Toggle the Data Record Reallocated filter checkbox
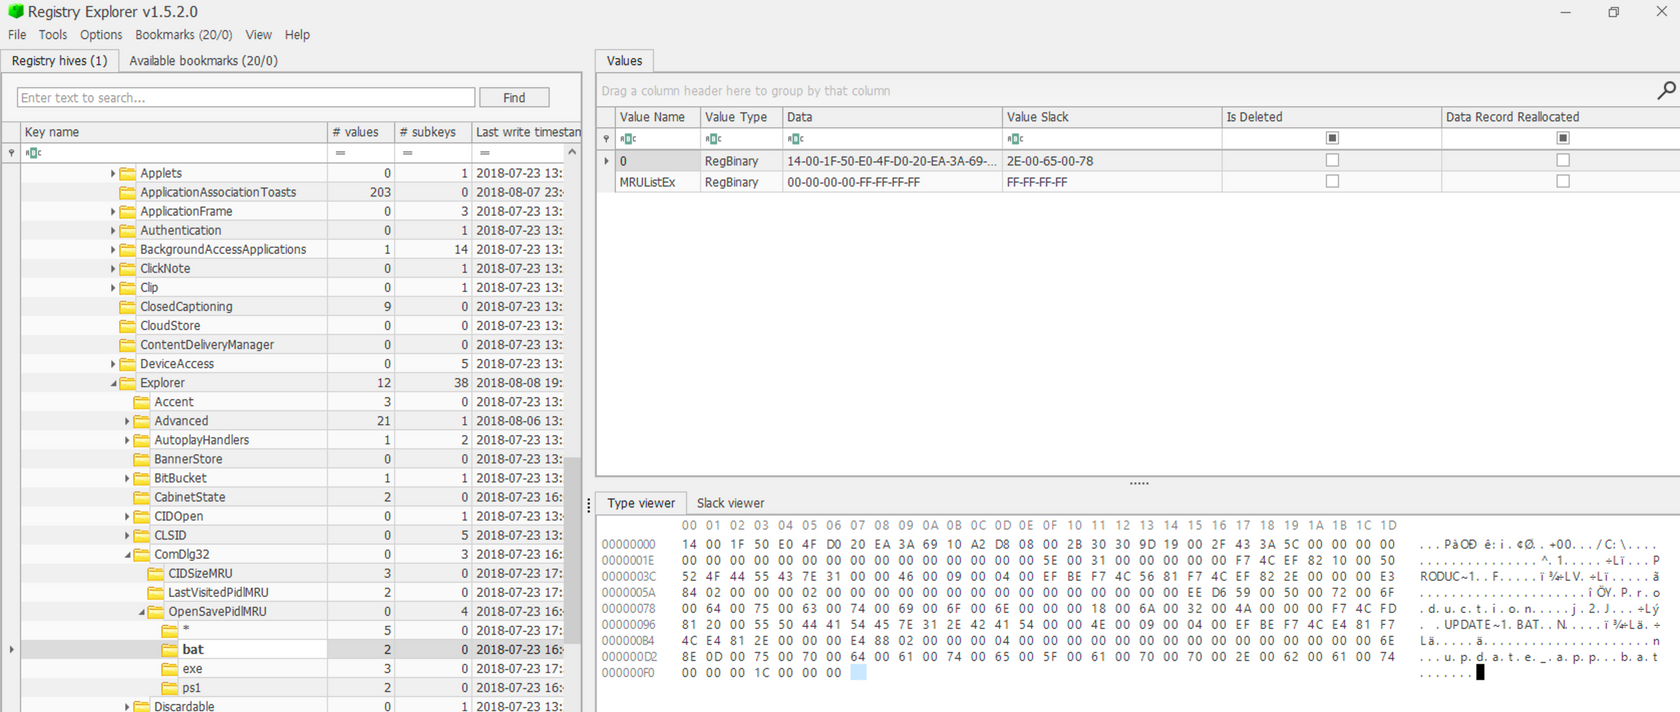1680x712 pixels. (x=1563, y=138)
